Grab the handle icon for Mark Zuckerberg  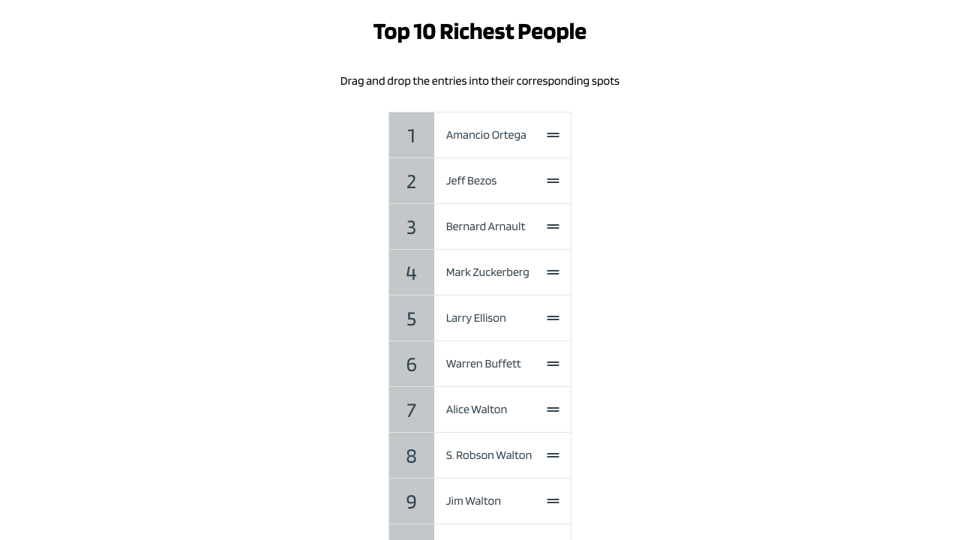pyautogui.click(x=553, y=272)
